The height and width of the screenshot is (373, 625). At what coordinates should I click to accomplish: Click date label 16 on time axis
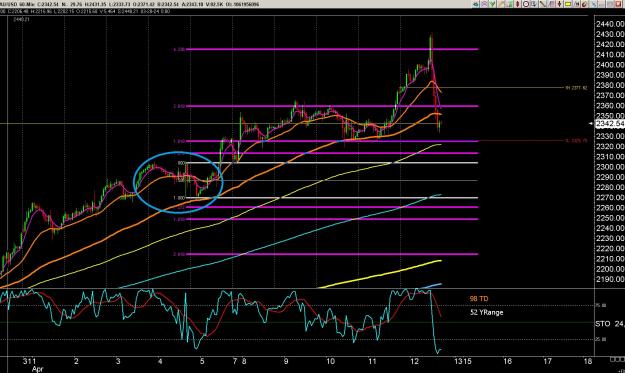pos(507,361)
